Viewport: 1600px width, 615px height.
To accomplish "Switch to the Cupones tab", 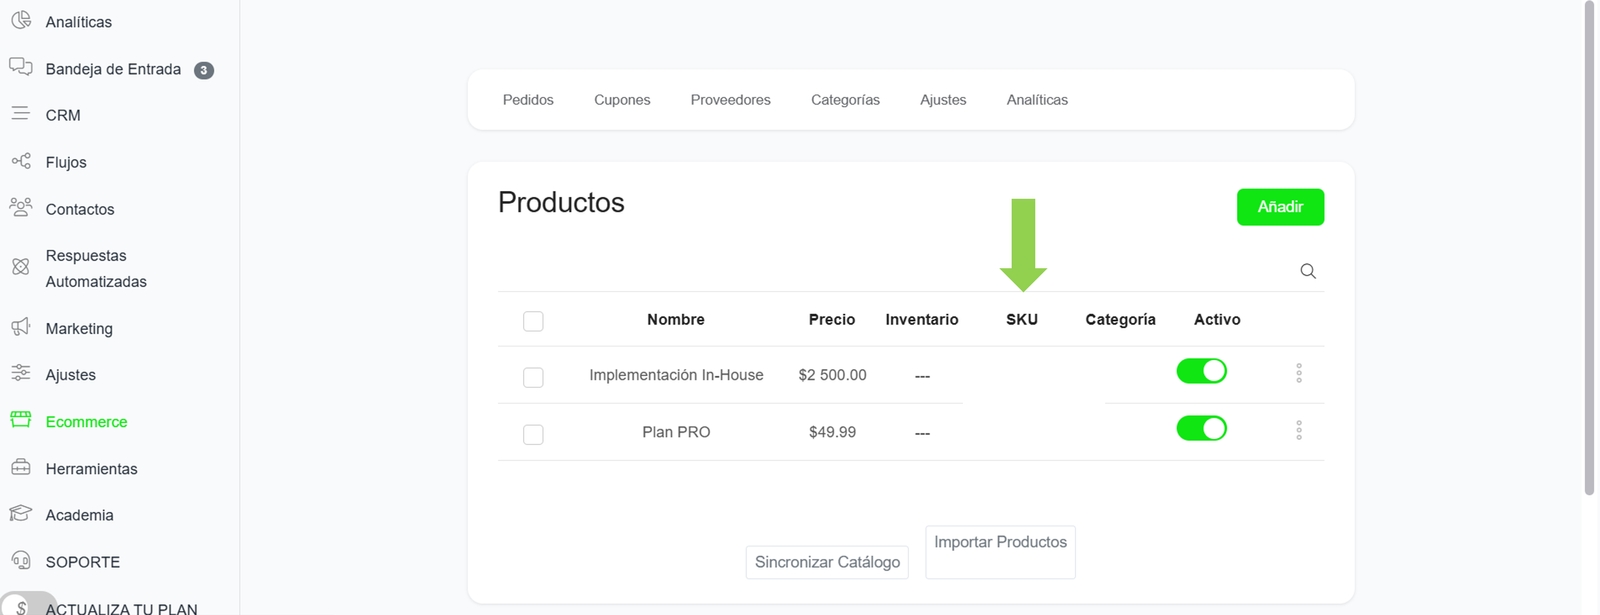I will pos(622,100).
